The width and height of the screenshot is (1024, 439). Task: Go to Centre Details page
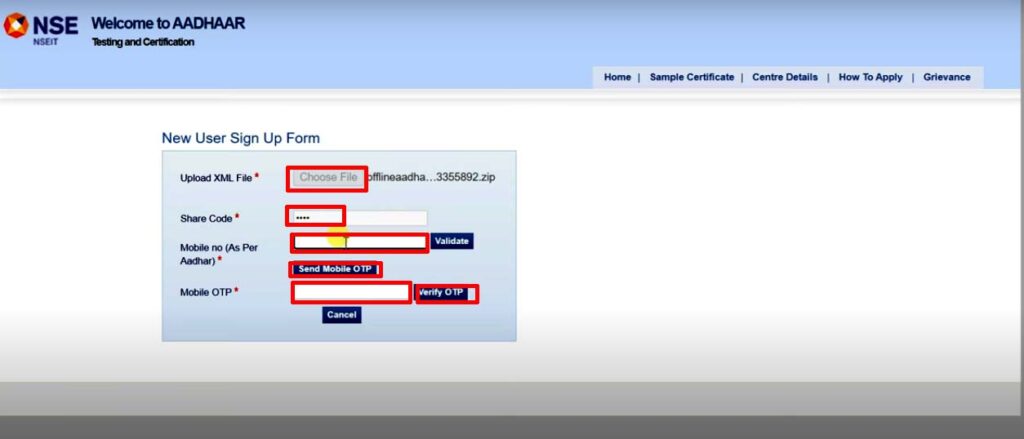point(784,77)
